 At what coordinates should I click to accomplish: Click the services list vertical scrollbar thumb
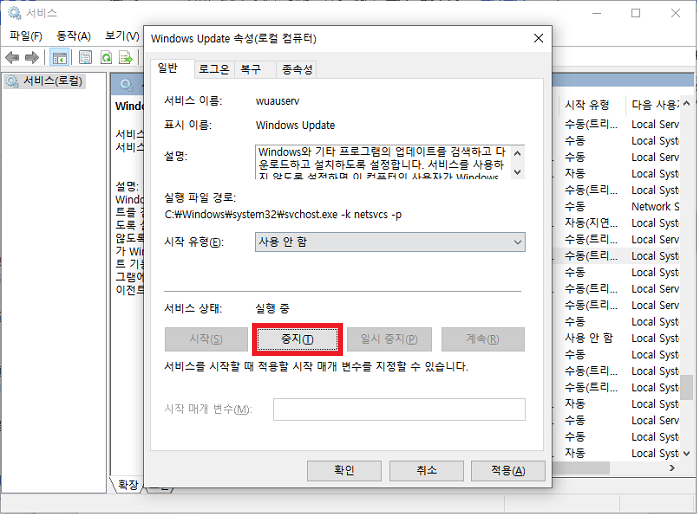pyautogui.click(x=687, y=387)
